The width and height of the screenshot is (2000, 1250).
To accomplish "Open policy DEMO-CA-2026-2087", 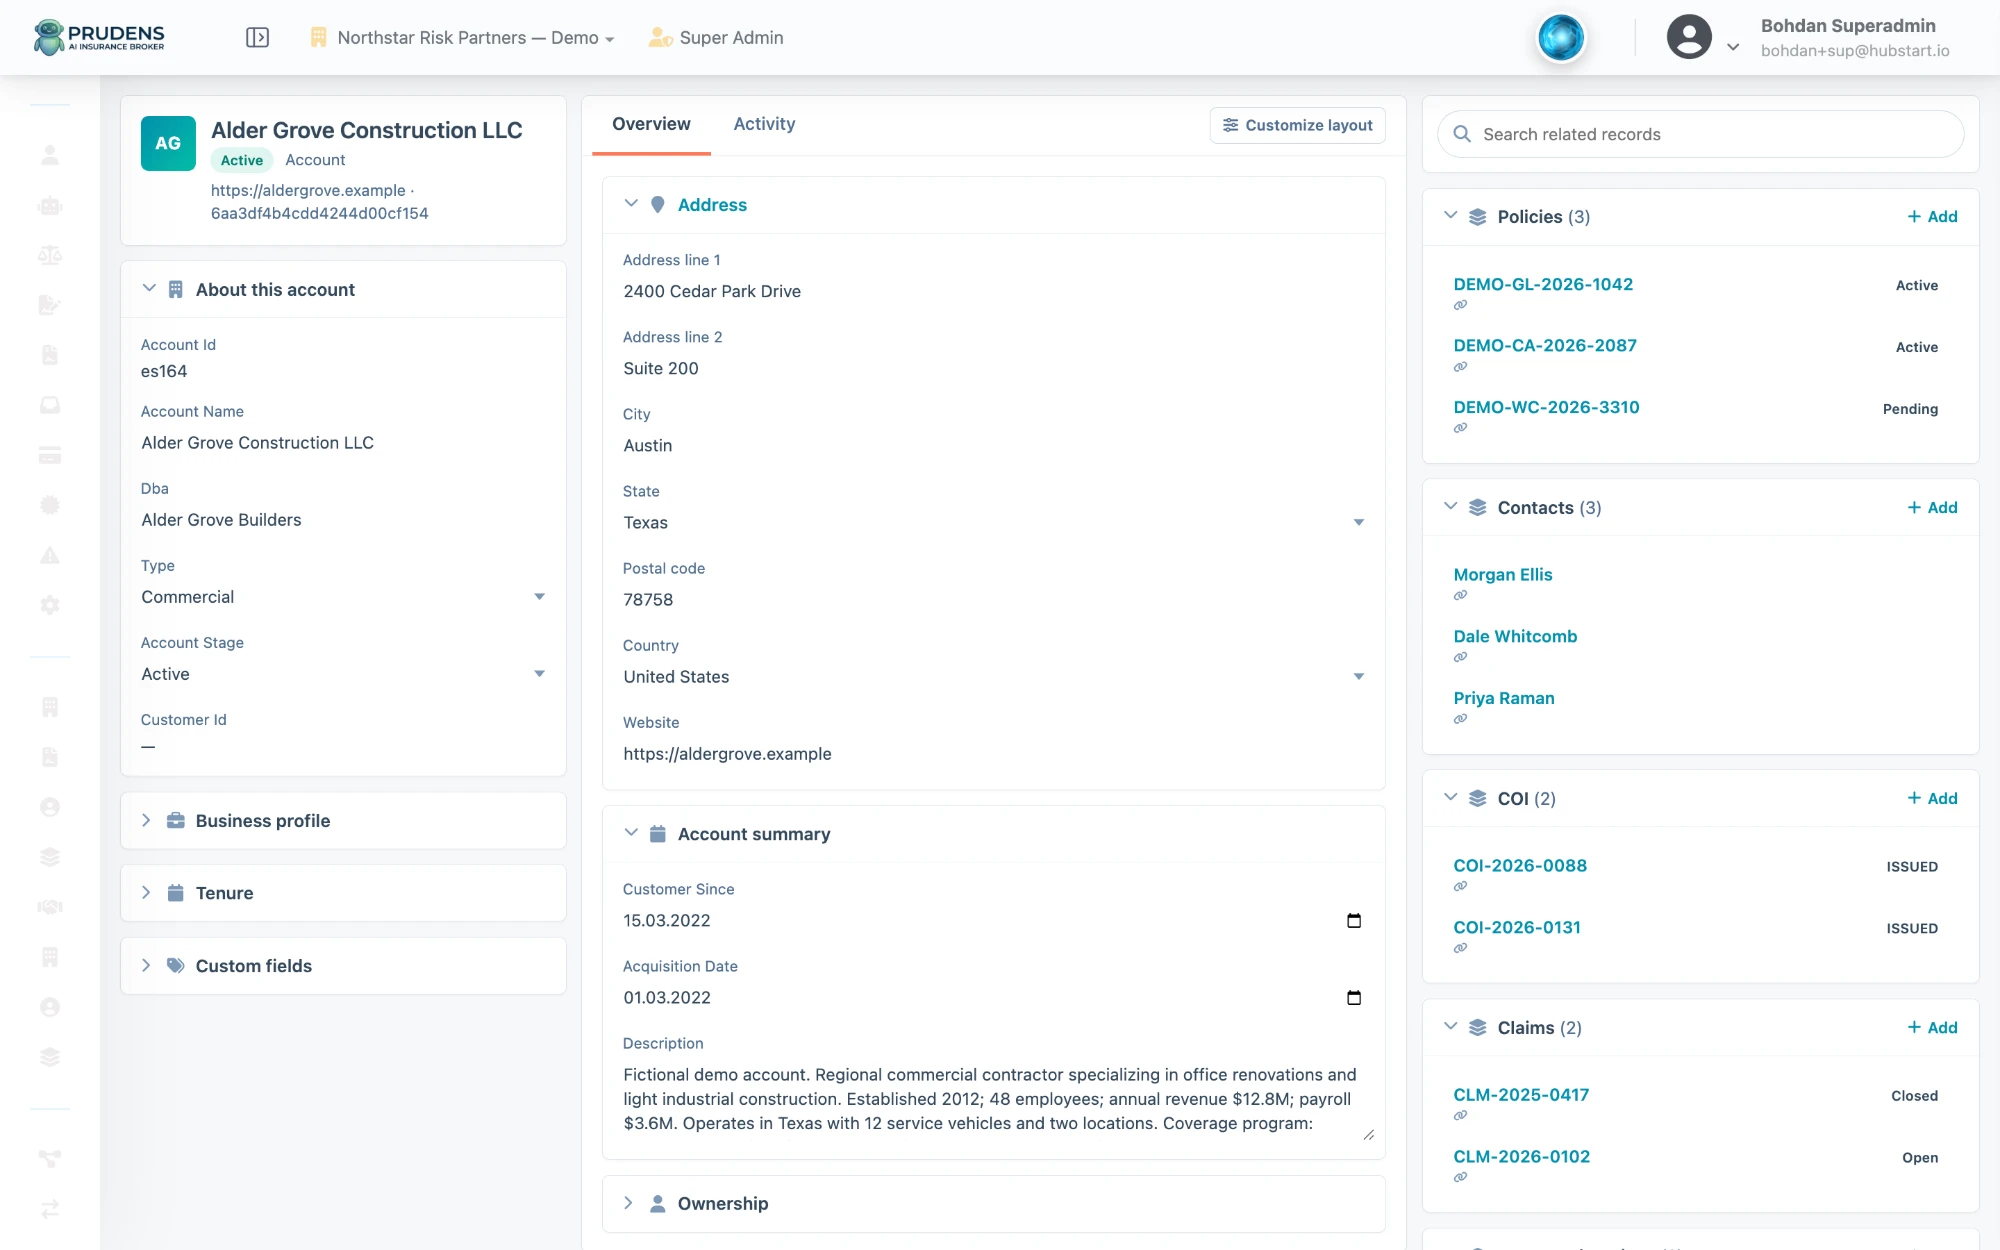I will [1545, 346].
